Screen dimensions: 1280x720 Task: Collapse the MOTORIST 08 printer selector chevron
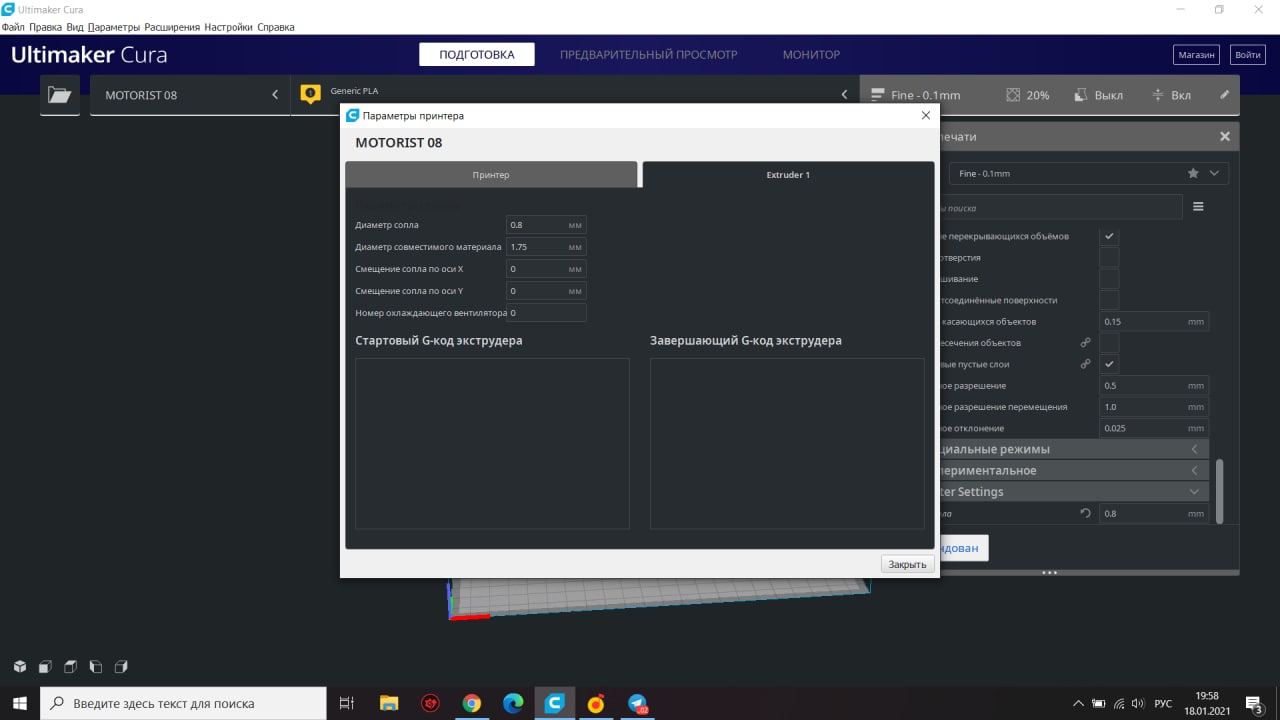tap(275, 95)
